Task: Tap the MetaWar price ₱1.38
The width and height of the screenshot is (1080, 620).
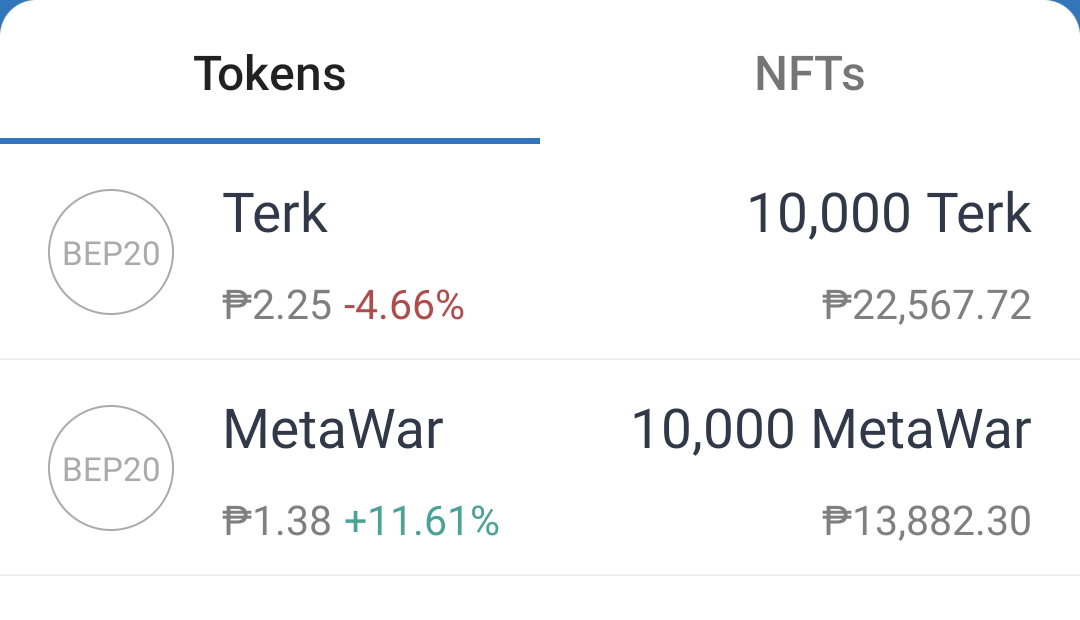Action: [277, 521]
